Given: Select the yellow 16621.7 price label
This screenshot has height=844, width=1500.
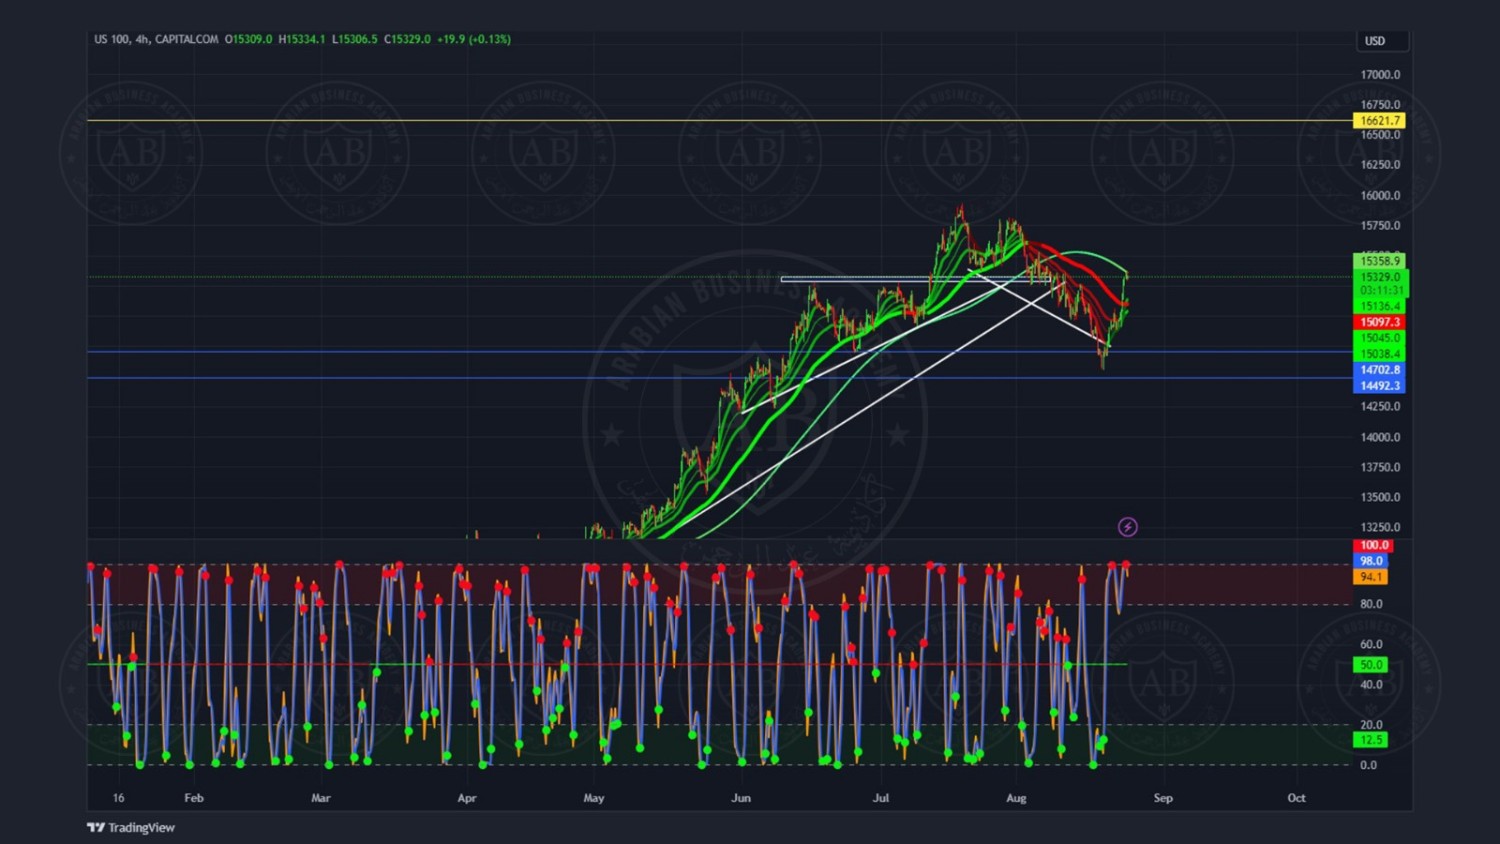Looking at the screenshot, I should (1379, 120).
